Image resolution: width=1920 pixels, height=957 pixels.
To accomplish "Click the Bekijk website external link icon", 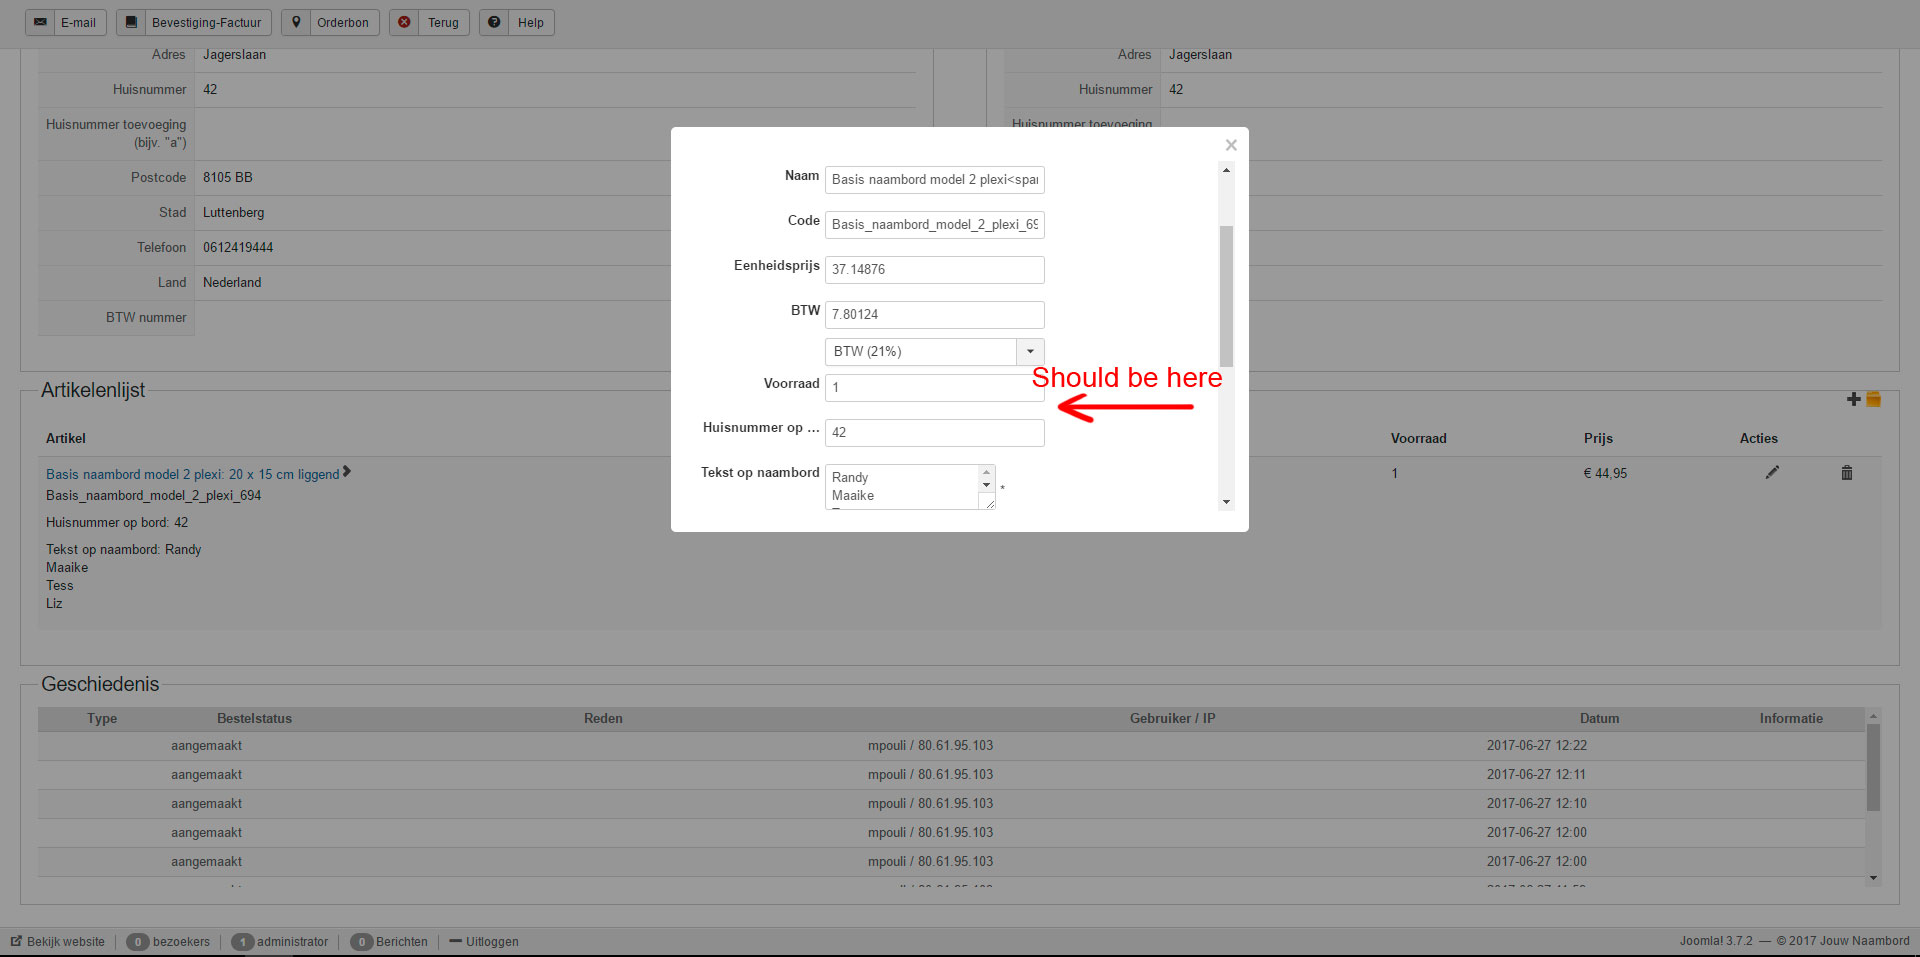I will tap(16, 941).
